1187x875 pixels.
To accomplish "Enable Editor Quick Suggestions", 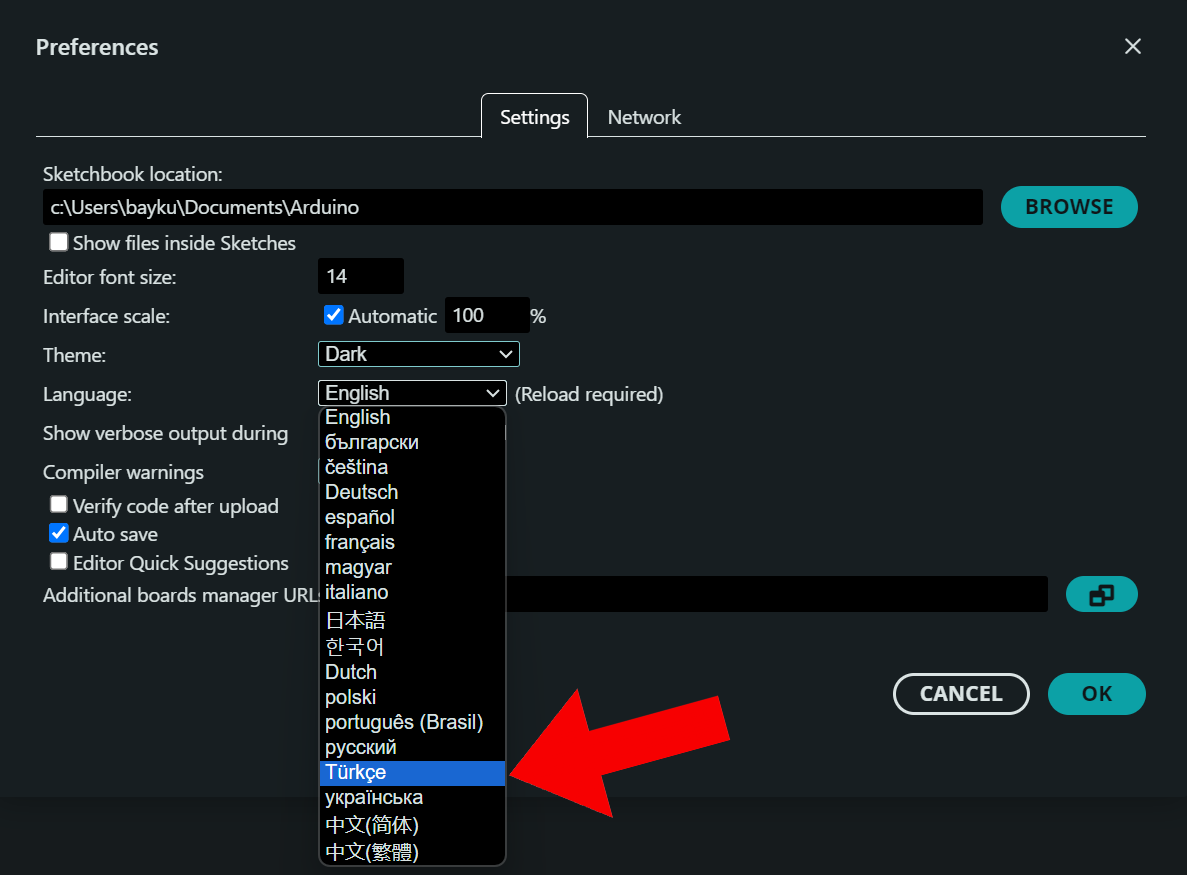I will (58, 561).
